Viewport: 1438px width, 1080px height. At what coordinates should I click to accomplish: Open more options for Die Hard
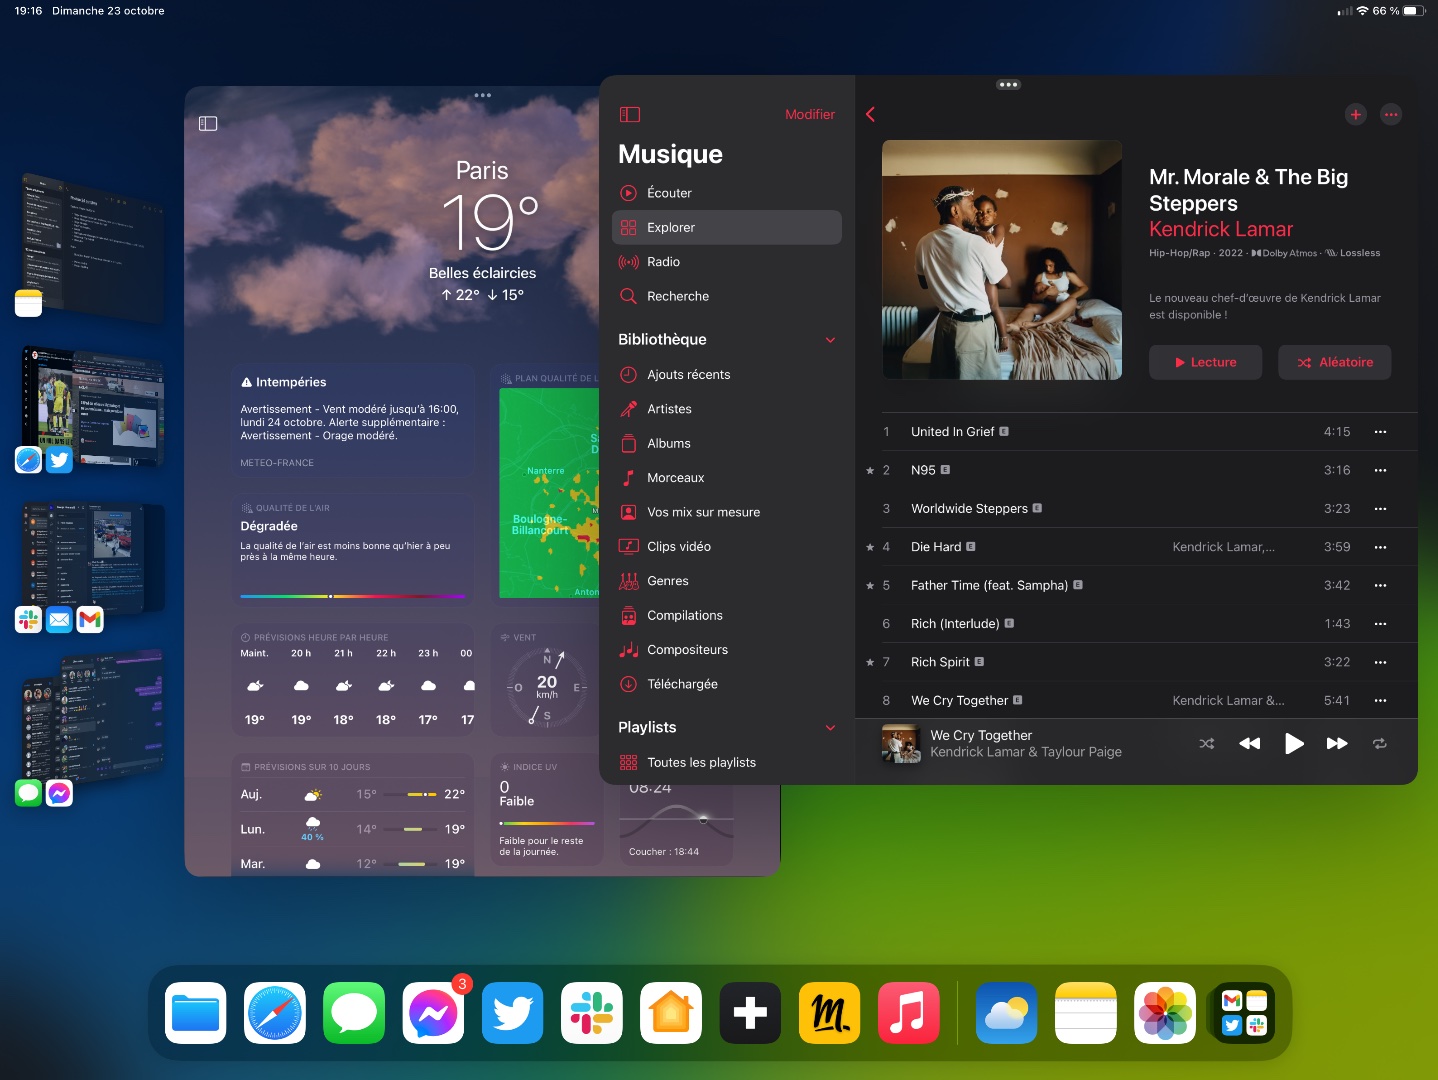[x=1381, y=547]
